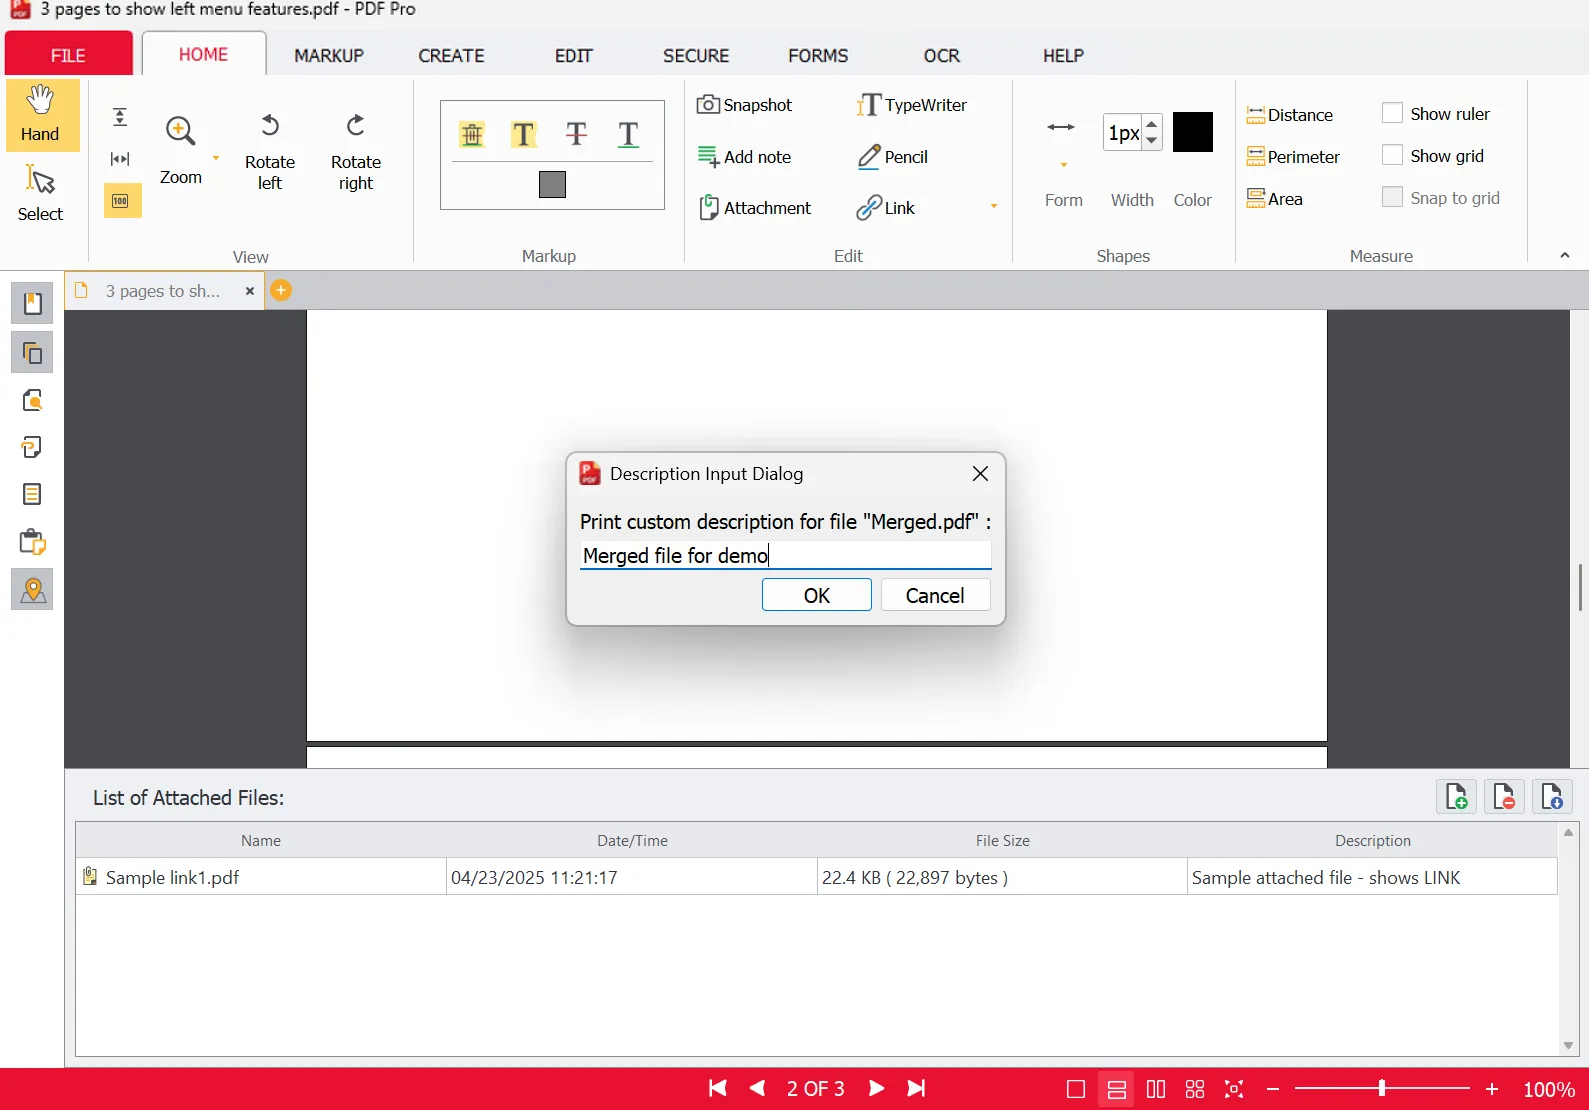Viewport: 1589px width, 1110px height.
Task: Increase line width with up arrow
Action: 1152,123
